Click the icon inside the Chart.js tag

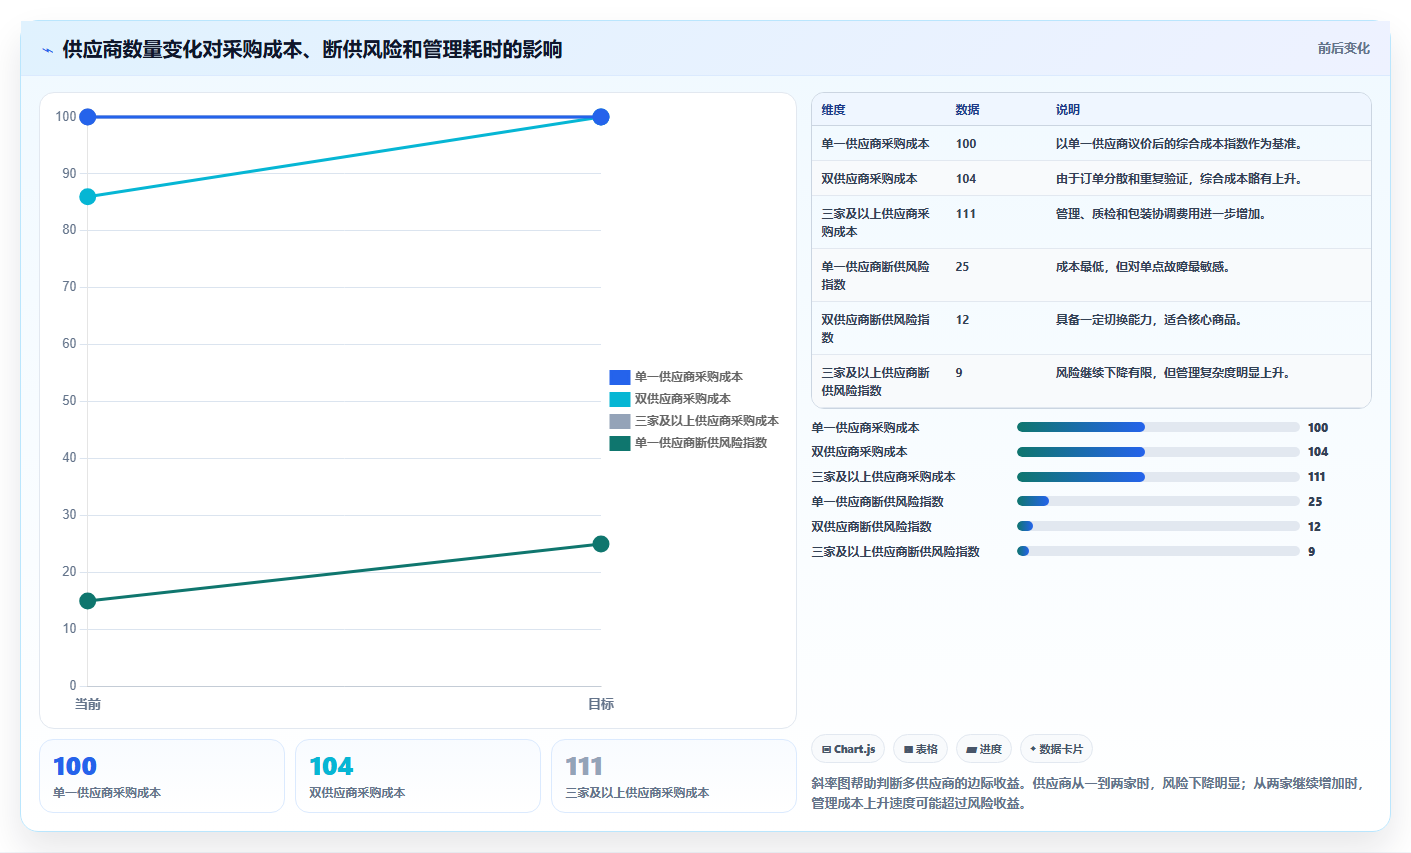[827, 749]
